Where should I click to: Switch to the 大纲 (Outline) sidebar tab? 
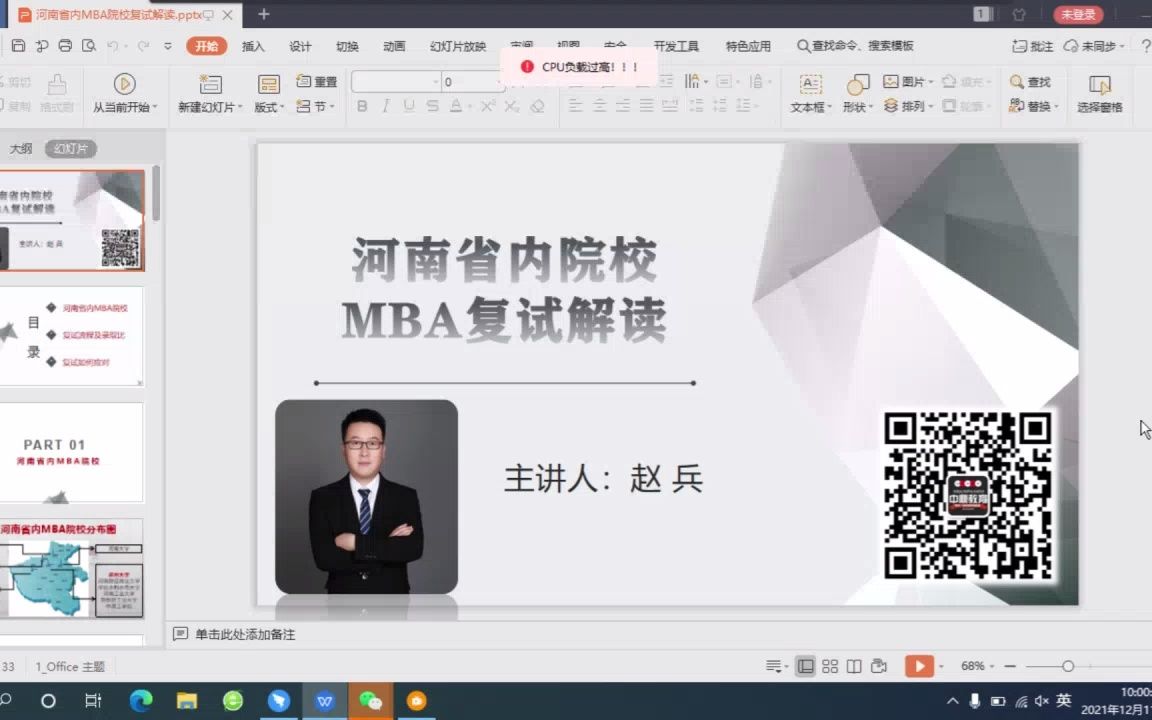[x=20, y=147]
